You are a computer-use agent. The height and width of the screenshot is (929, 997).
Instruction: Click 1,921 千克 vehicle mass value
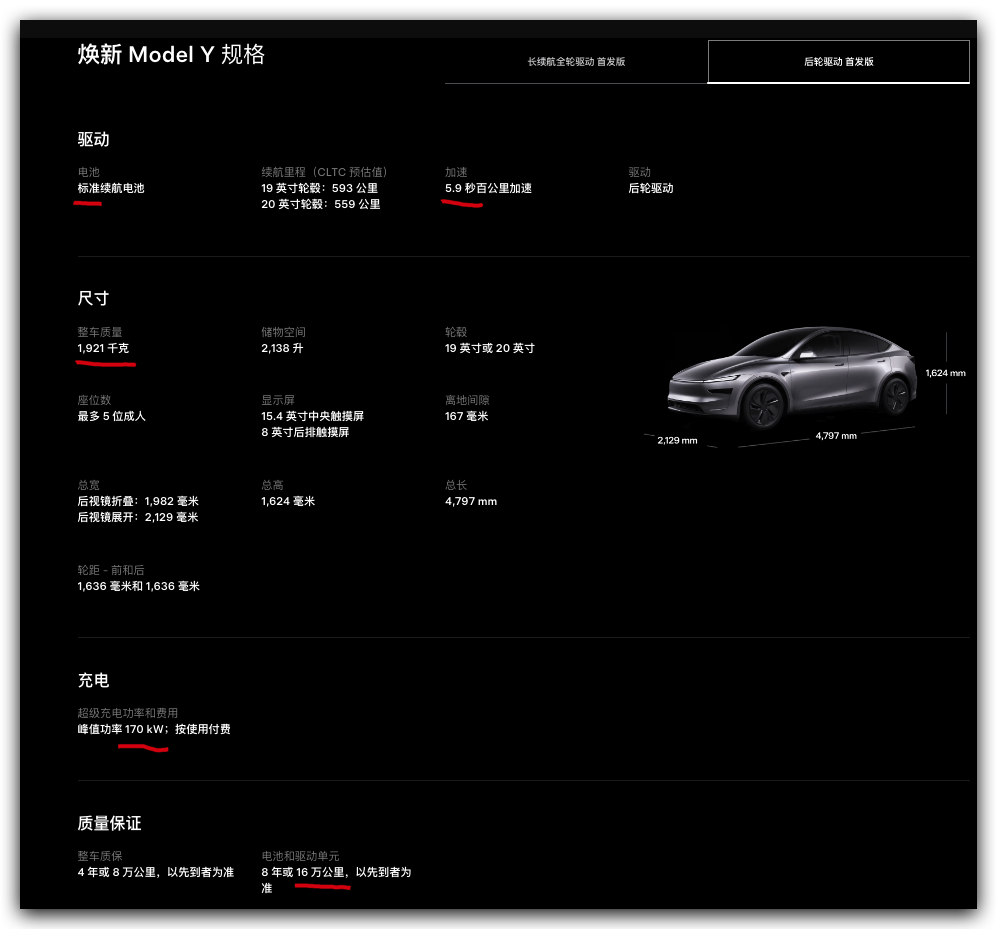click(x=103, y=348)
